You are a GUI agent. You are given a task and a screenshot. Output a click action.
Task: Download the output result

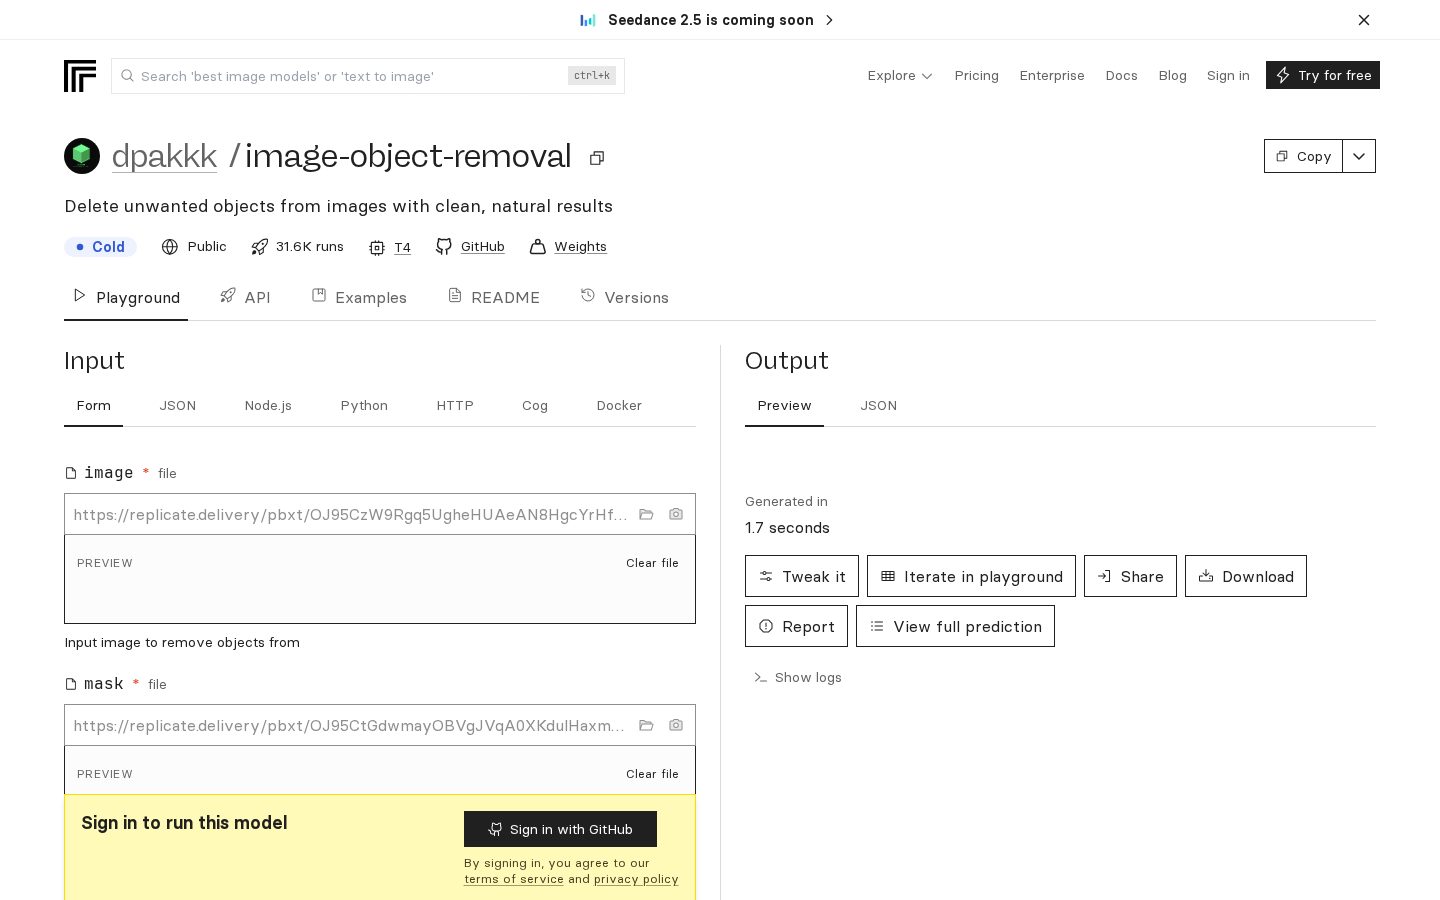pyautogui.click(x=1246, y=576)
